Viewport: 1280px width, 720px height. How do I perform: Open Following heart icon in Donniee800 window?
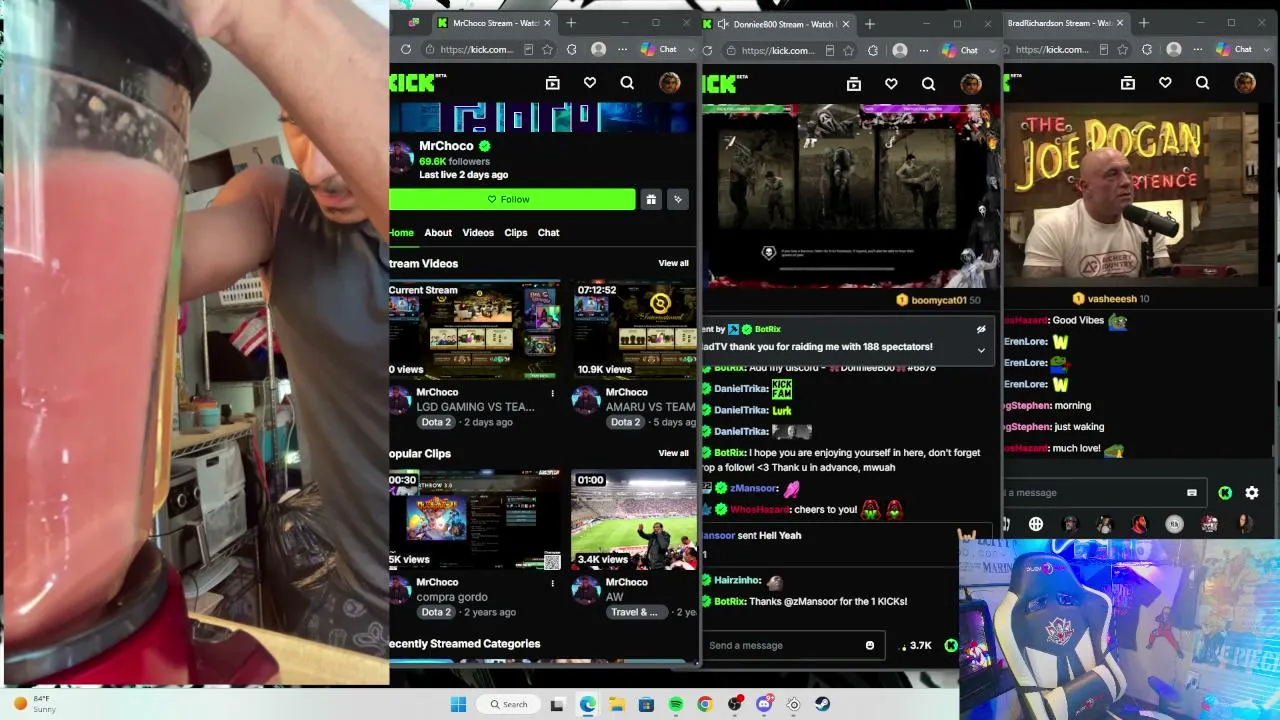pyautogui.click(x=891, y=84)
